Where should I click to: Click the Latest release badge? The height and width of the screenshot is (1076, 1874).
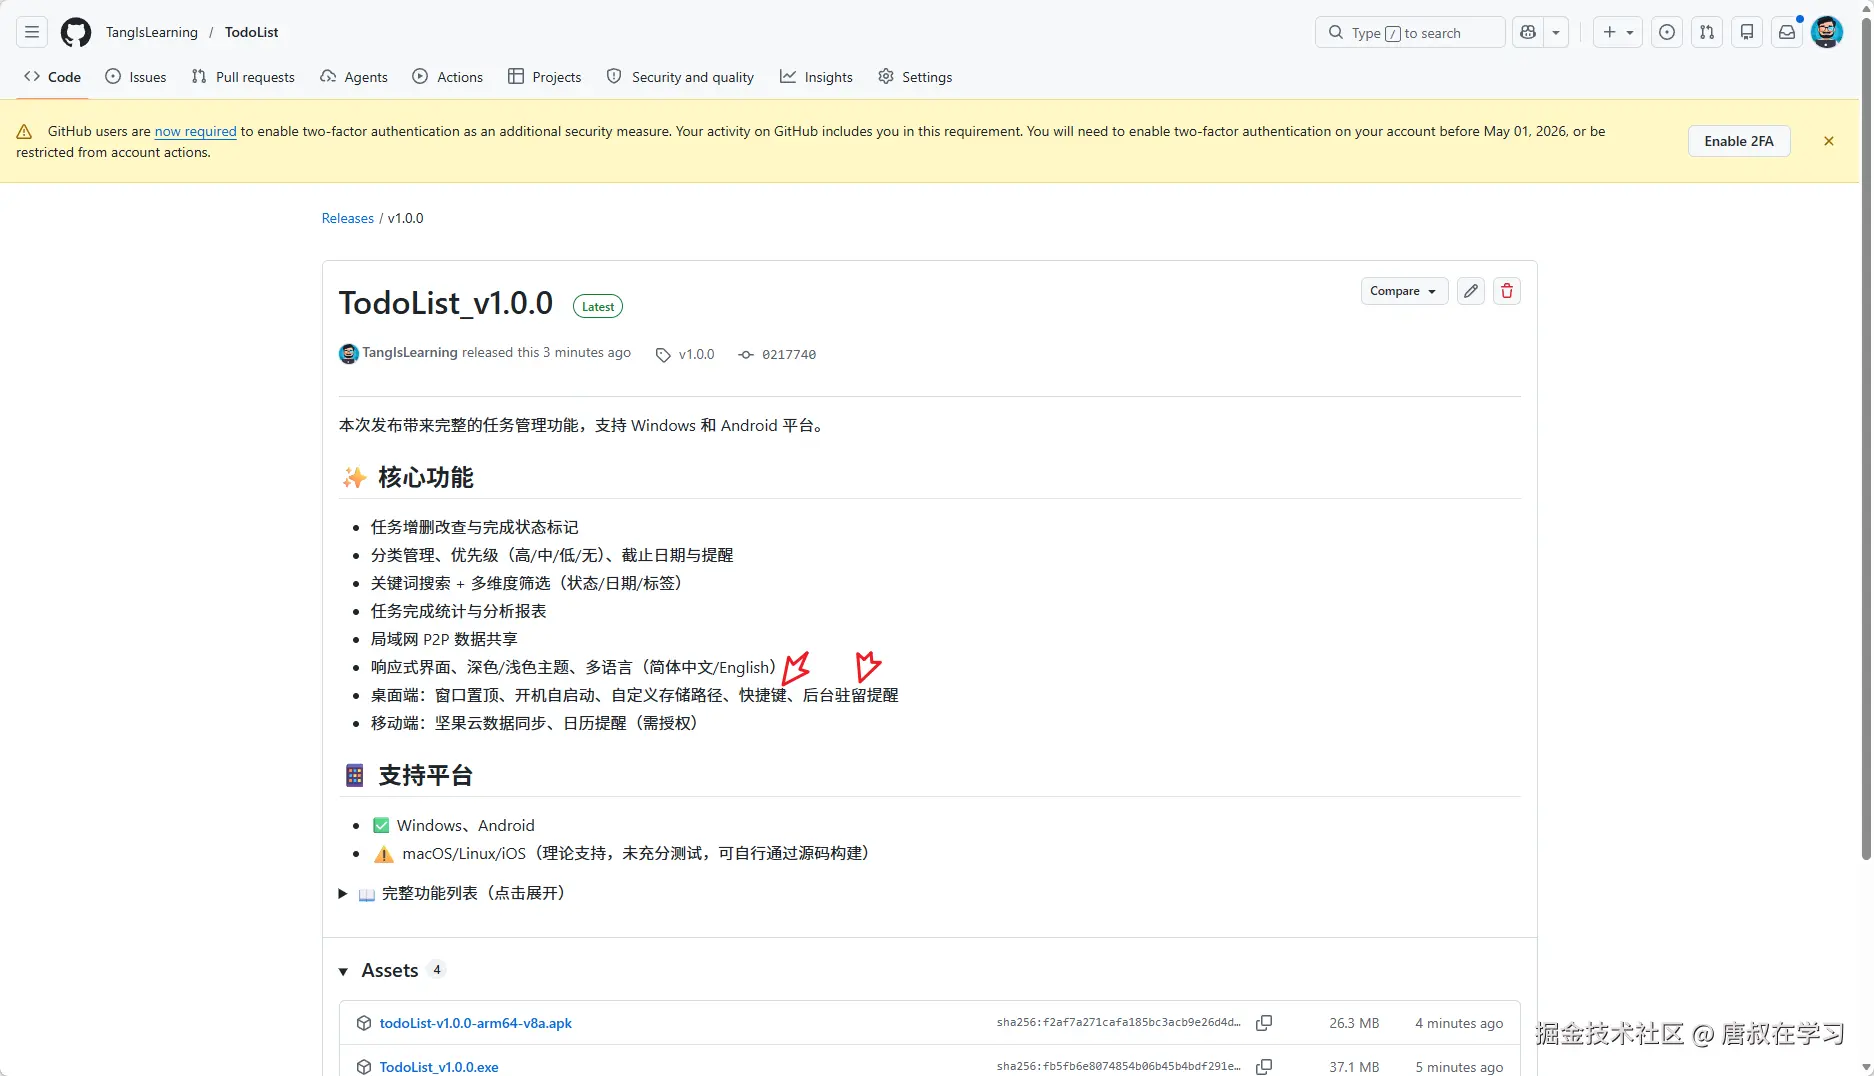(x=598, y=307)
